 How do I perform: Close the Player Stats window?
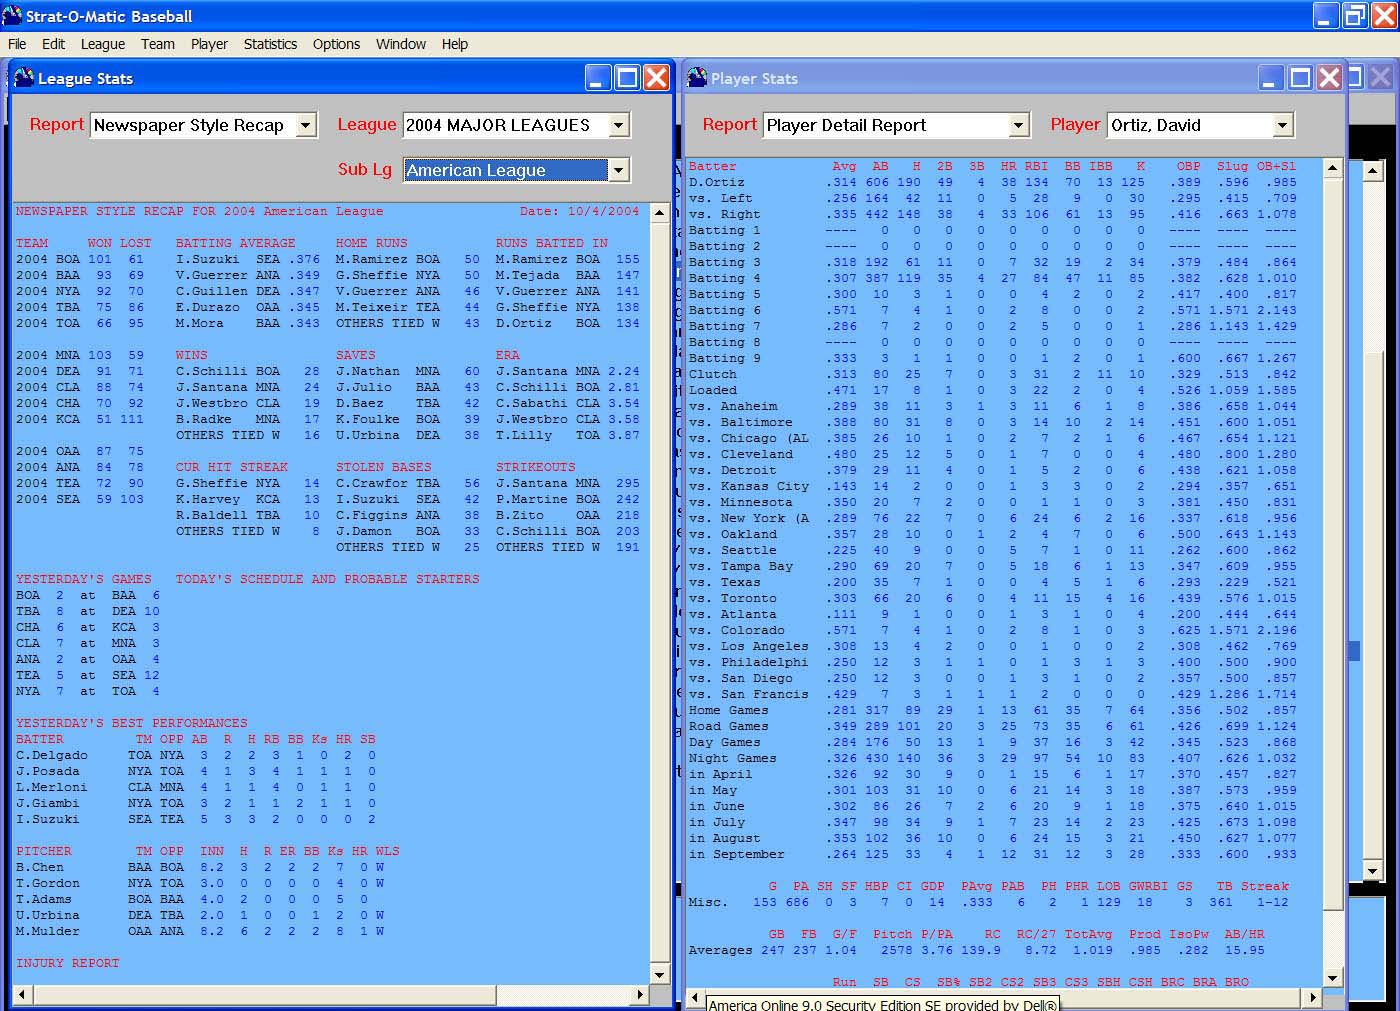coord(1329,78)
